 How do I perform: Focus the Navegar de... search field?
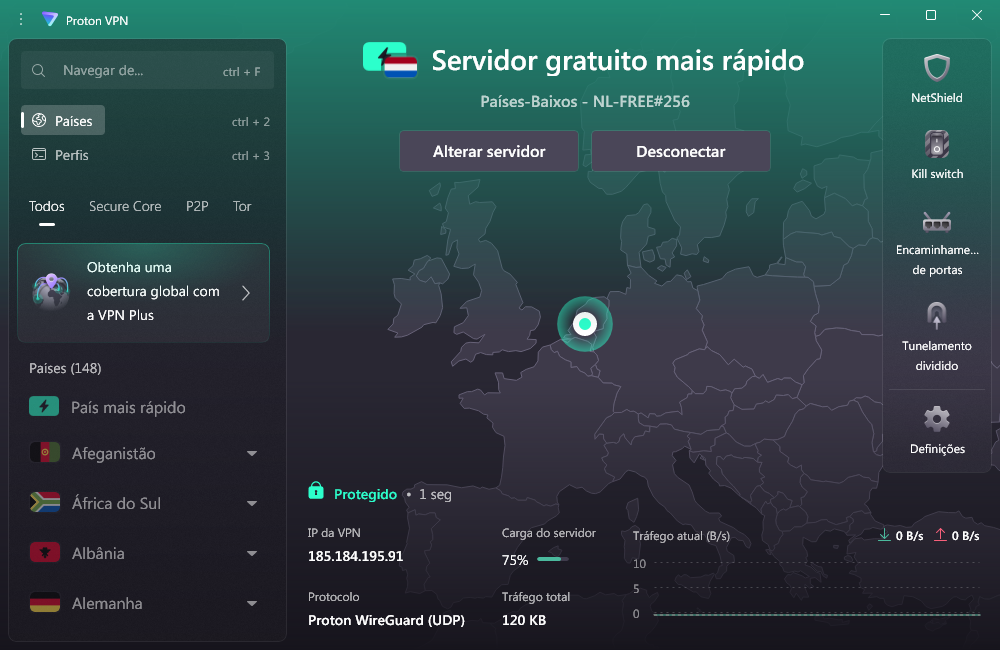(147, 70)
